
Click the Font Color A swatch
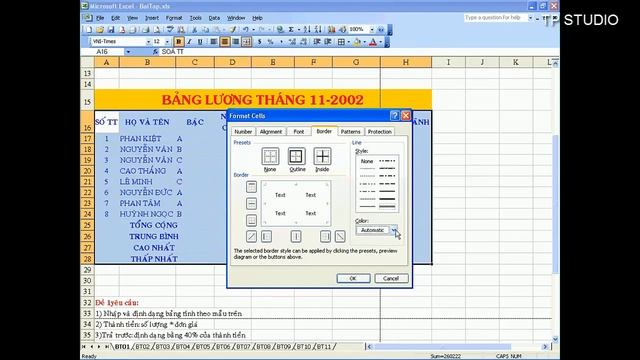click(373, 42)
